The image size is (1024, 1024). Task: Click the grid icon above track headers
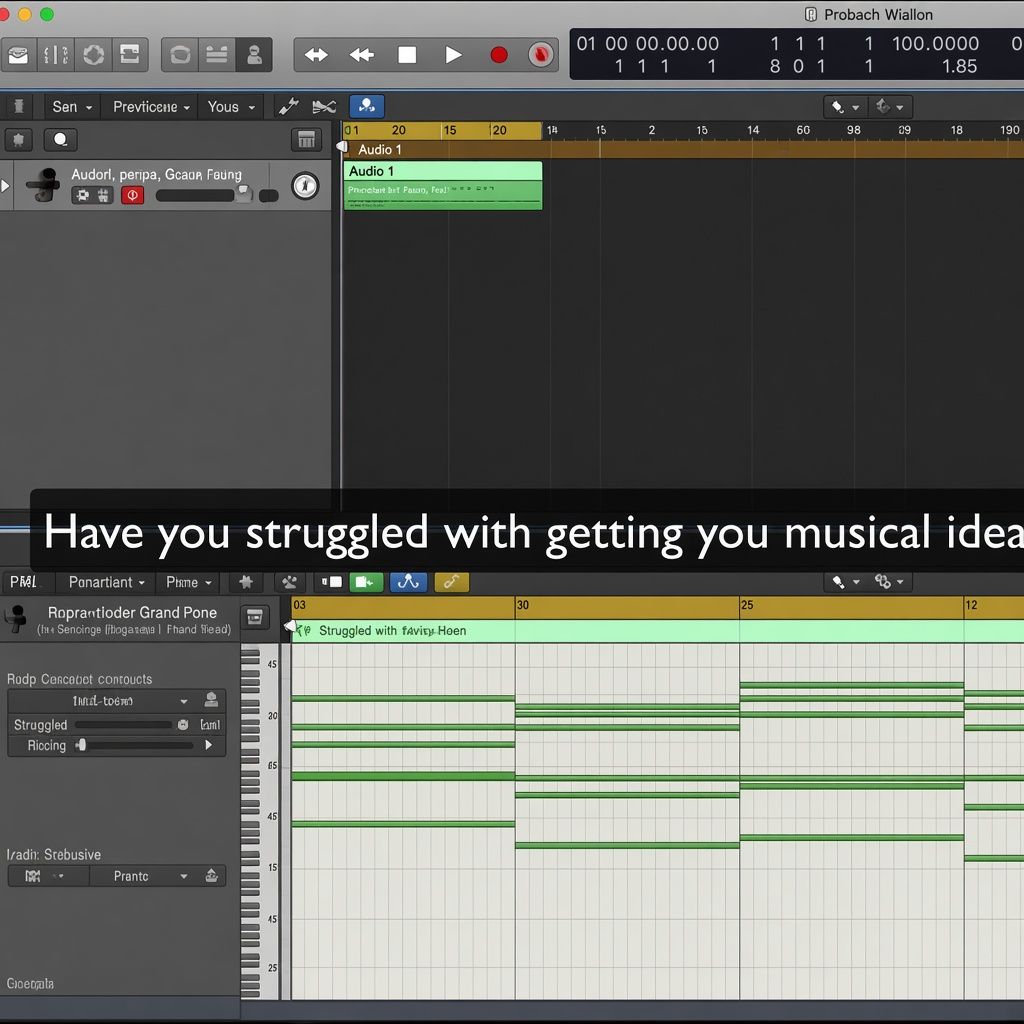(x=306, y=140)
